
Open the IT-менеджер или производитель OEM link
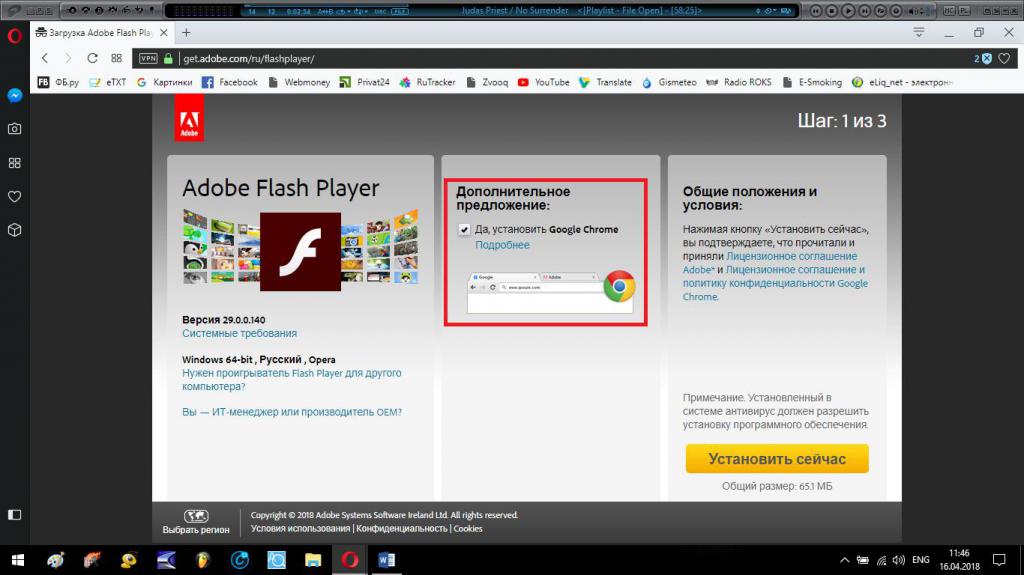coord(292,412)
